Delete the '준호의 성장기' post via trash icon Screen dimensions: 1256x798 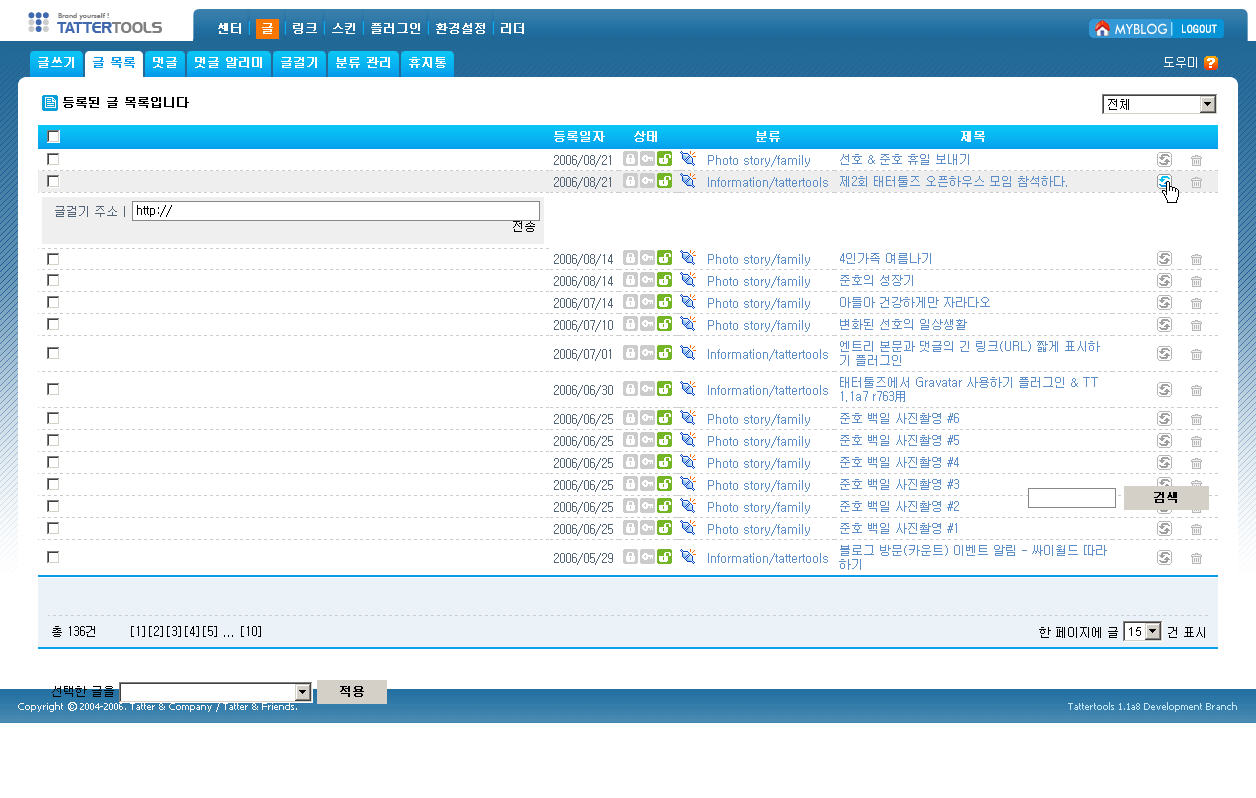pos(1196,281)
